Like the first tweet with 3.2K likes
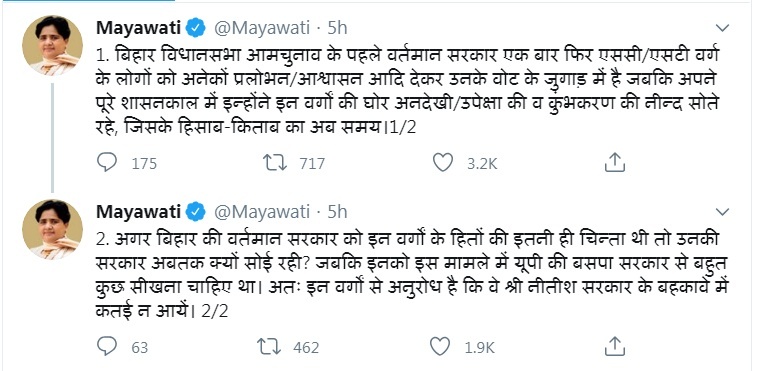 (x=443, y=162)
